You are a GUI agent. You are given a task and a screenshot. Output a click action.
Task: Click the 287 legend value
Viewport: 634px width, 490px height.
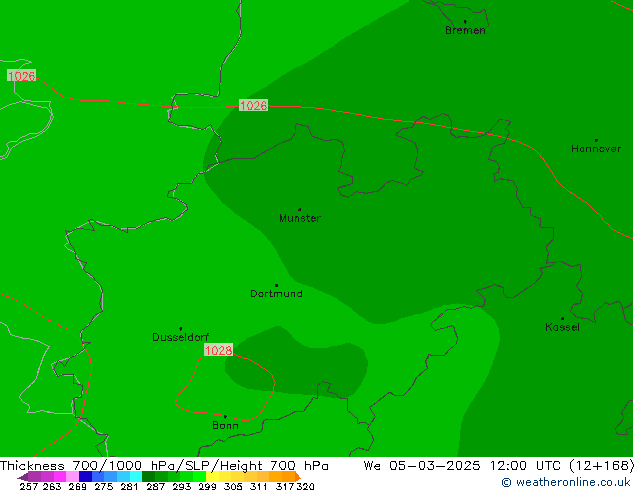tap(156, 486)
